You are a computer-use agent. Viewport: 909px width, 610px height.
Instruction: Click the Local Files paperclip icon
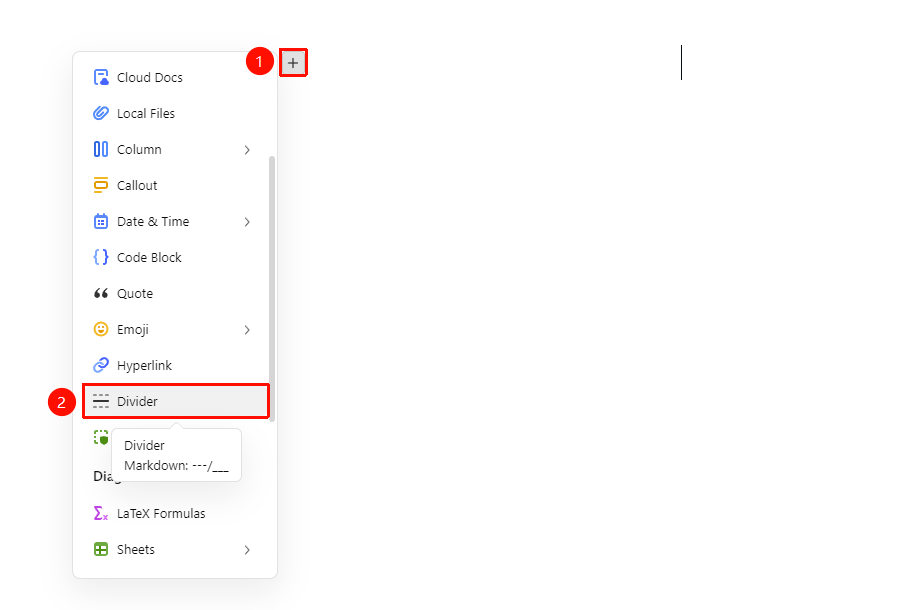(101, 113)
